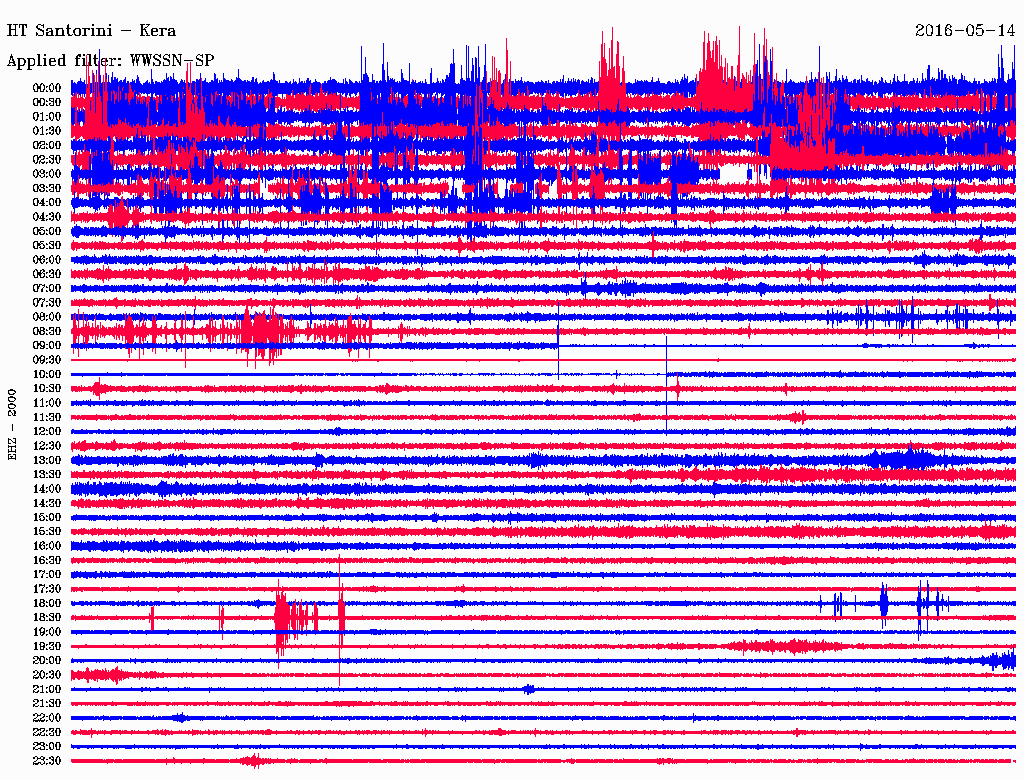Select the 15:30 time label

pyautogui.click(x=47, y=532)
